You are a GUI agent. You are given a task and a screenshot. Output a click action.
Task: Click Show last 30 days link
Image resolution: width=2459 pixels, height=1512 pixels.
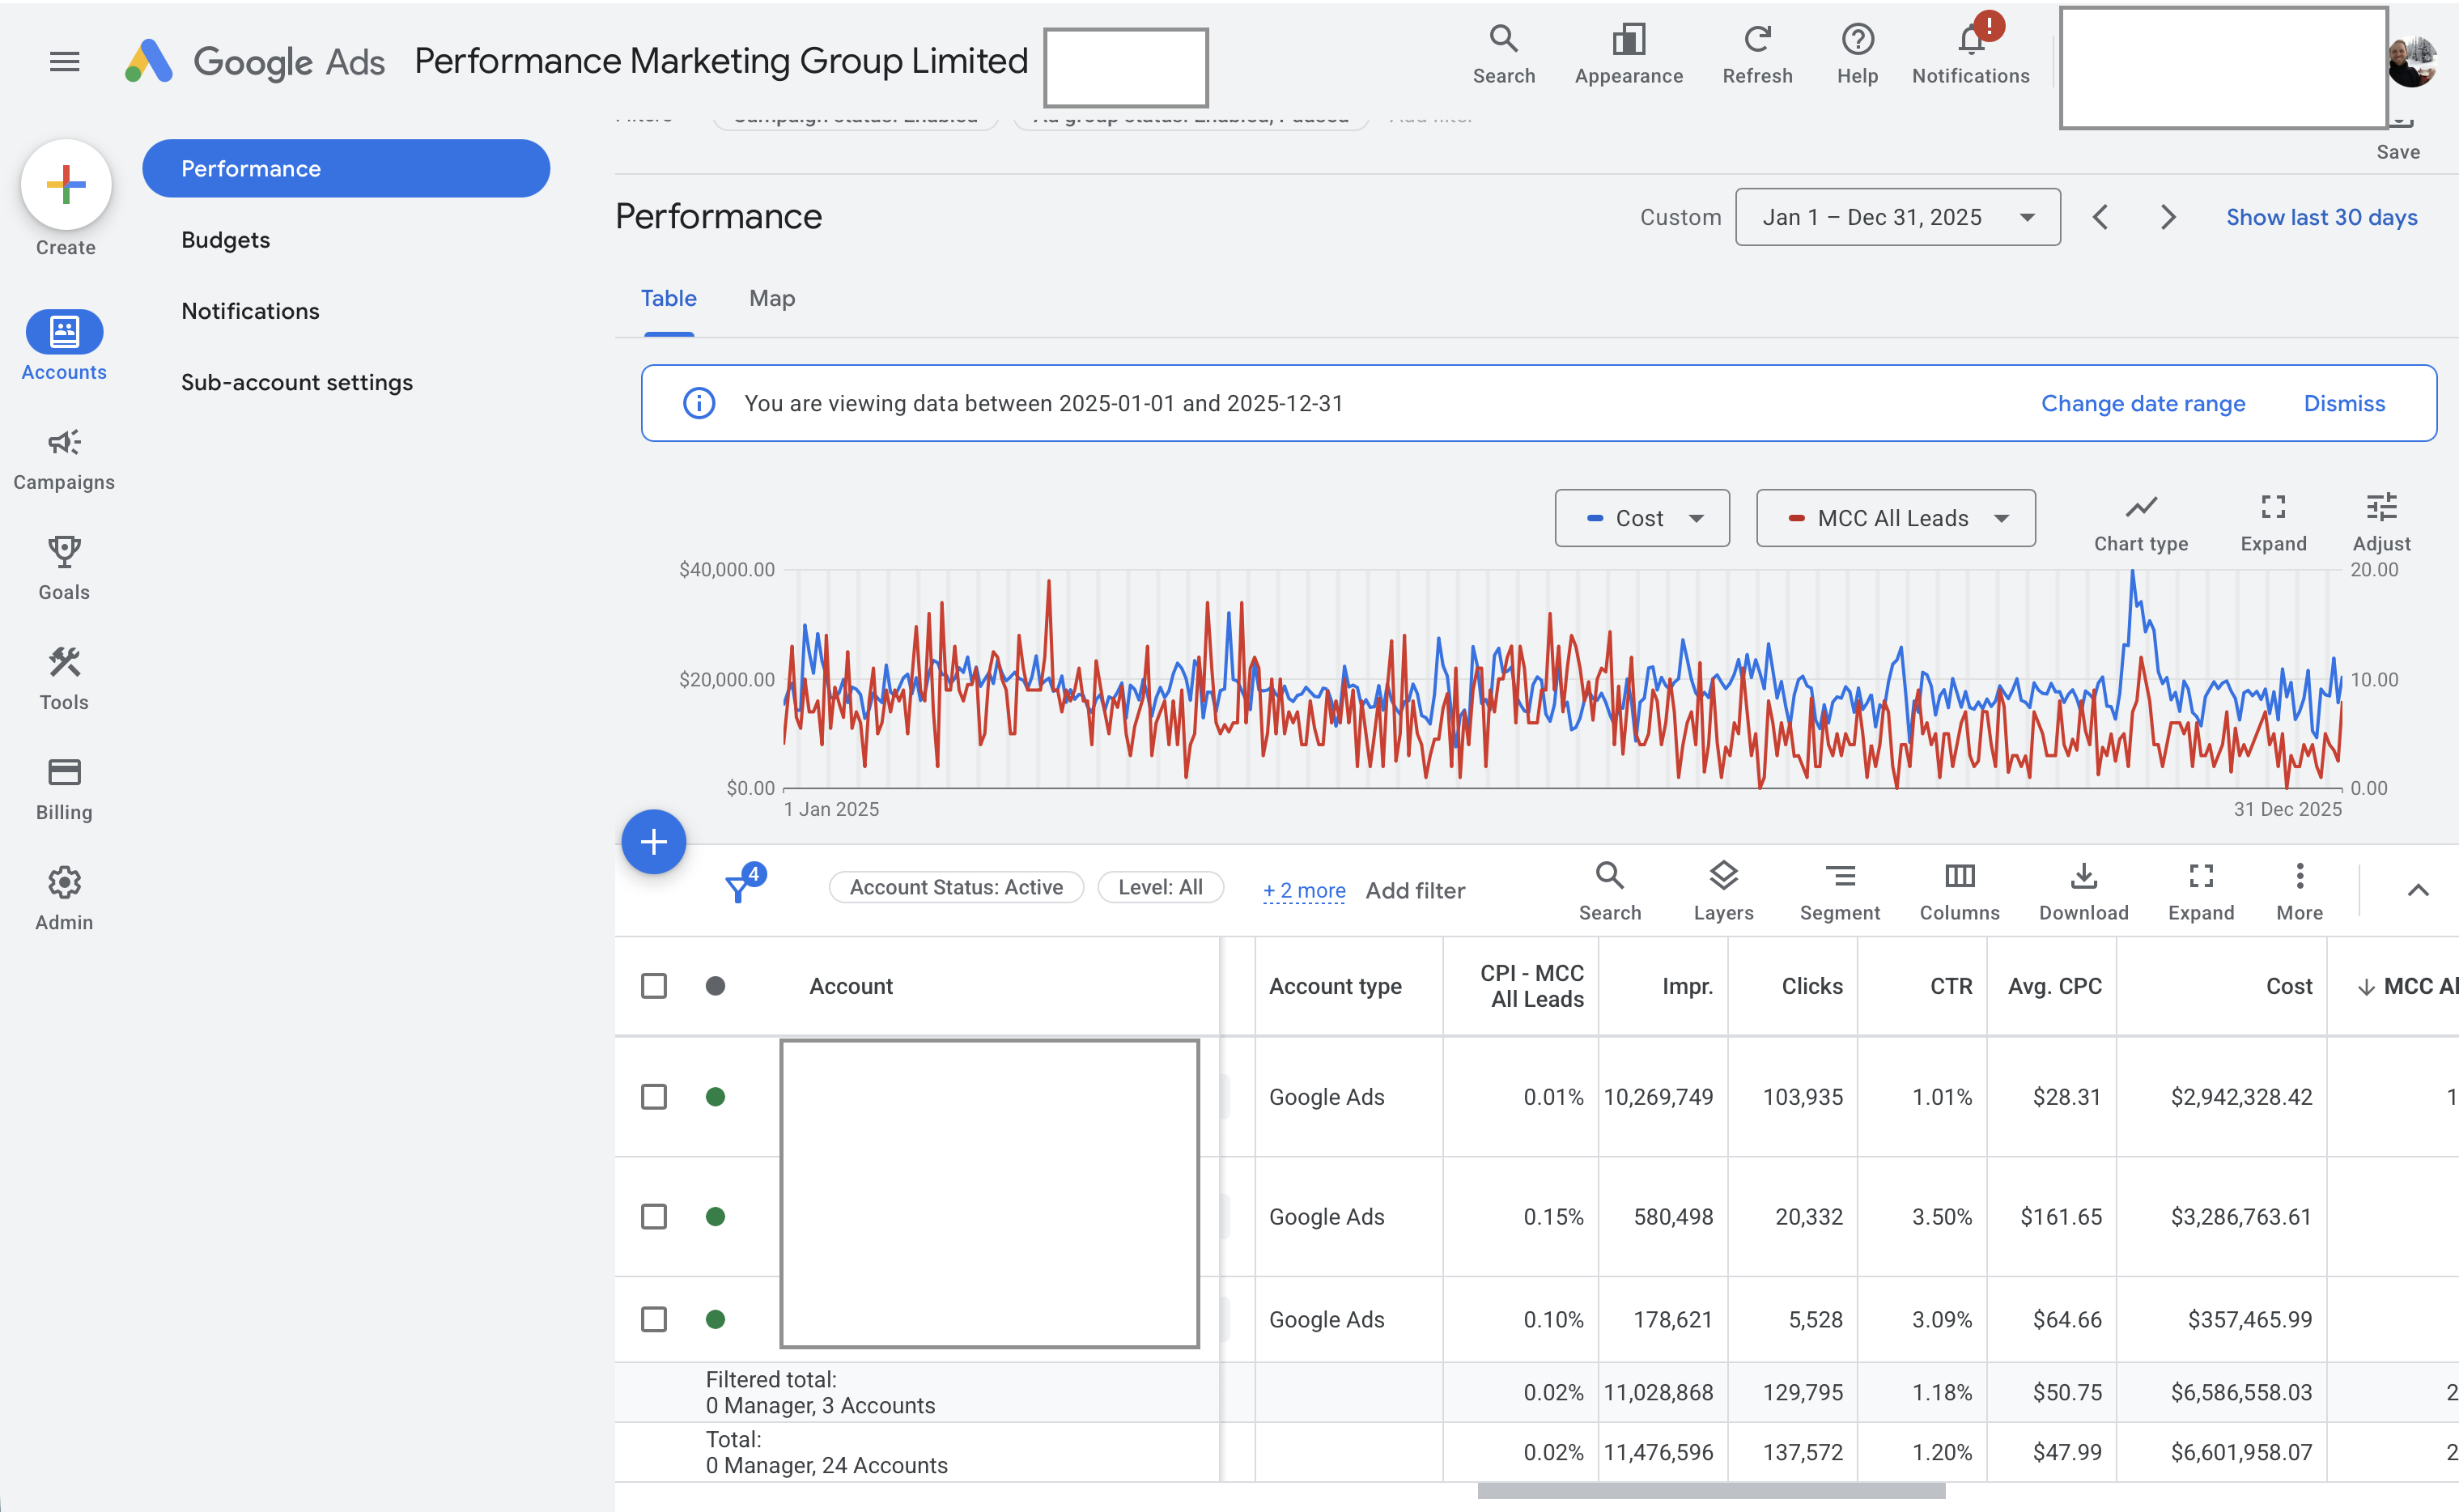point(2321,217)
